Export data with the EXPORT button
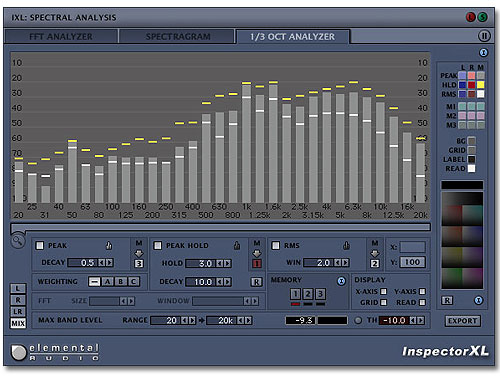The image size is (500, 379). [463, 321]
